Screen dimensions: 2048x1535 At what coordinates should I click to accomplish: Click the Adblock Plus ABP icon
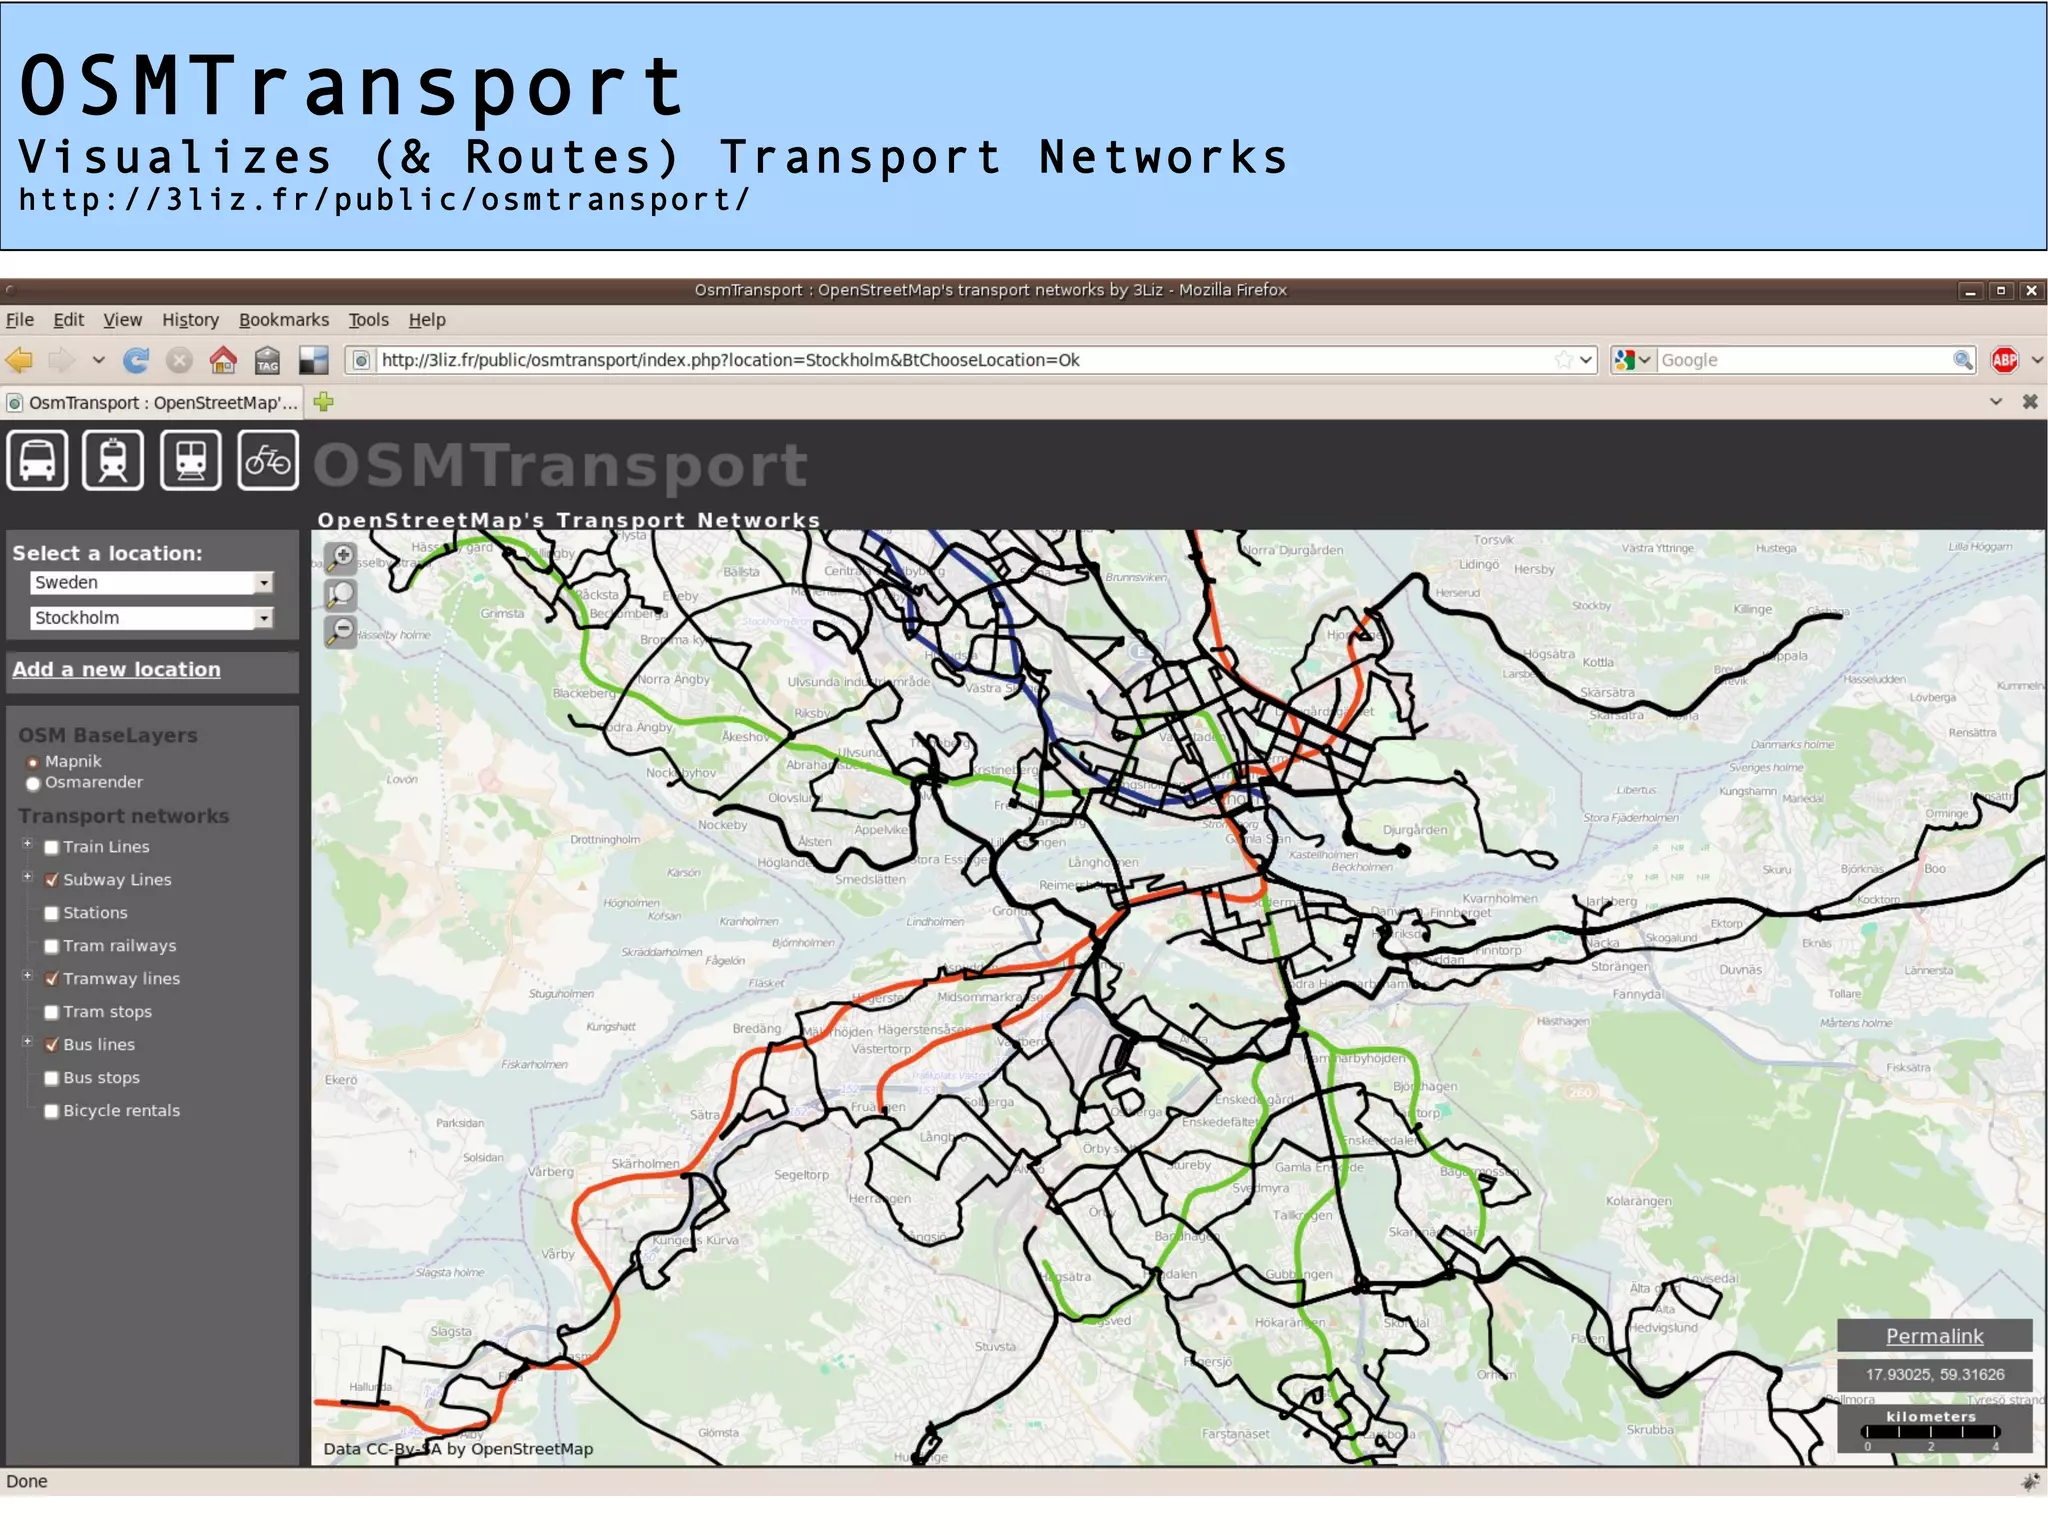tap(2004, 360)
